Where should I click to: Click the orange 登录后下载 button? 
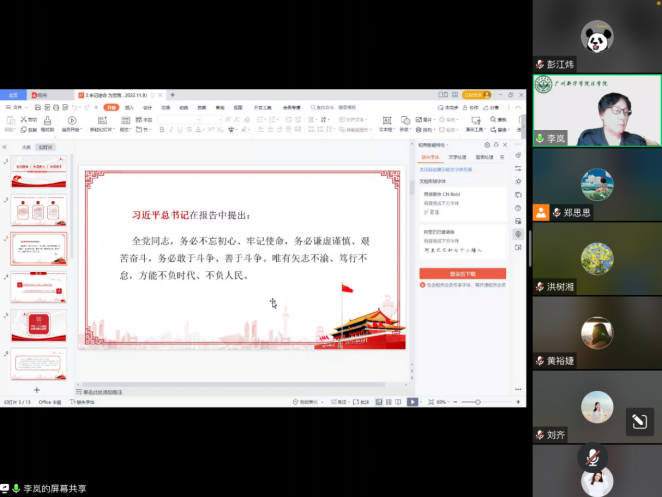coord(462,273)
